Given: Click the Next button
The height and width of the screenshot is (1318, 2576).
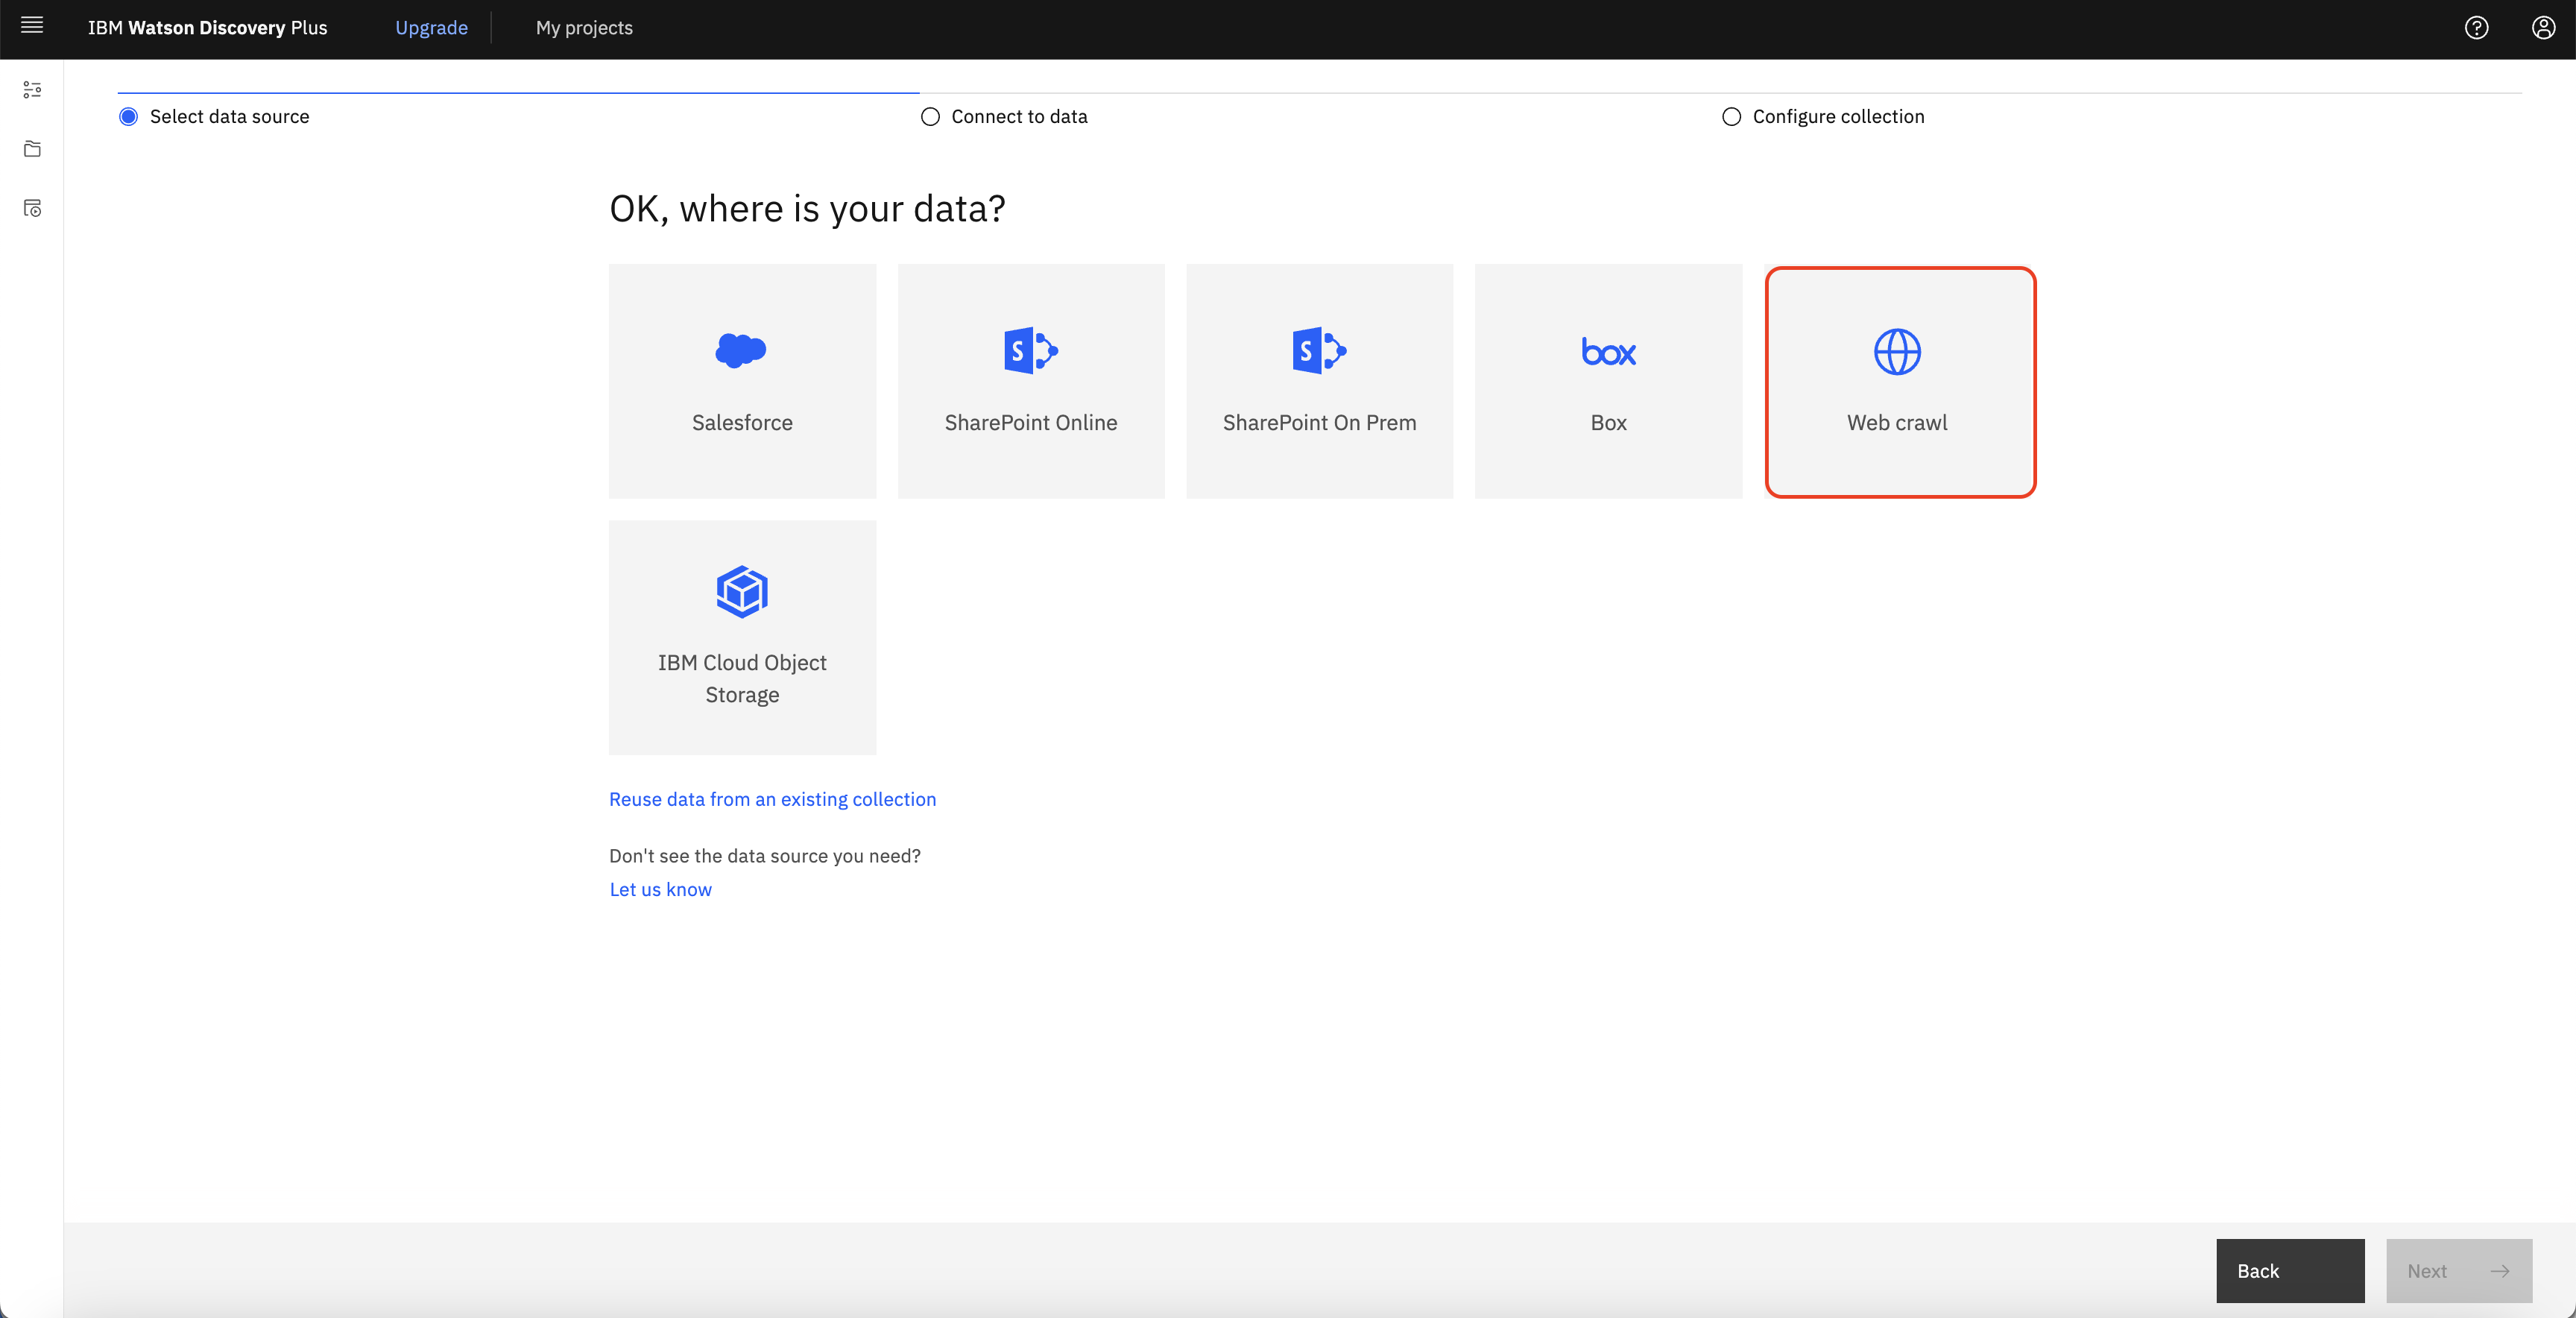Looking at the screenshot, I should (x=2459, y=1271).
